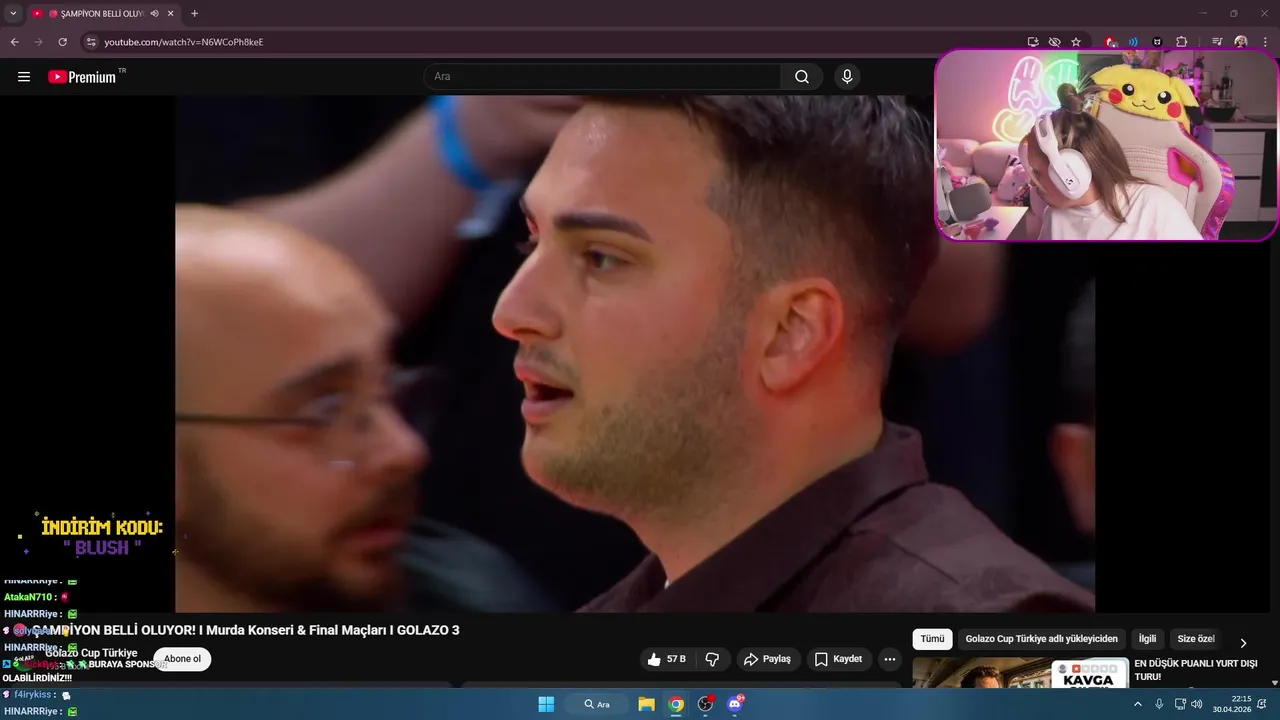Subscribe using the 'Abone ol' button
The height and width of the screenshot is (720, 1280).
(x=182, y=659)
